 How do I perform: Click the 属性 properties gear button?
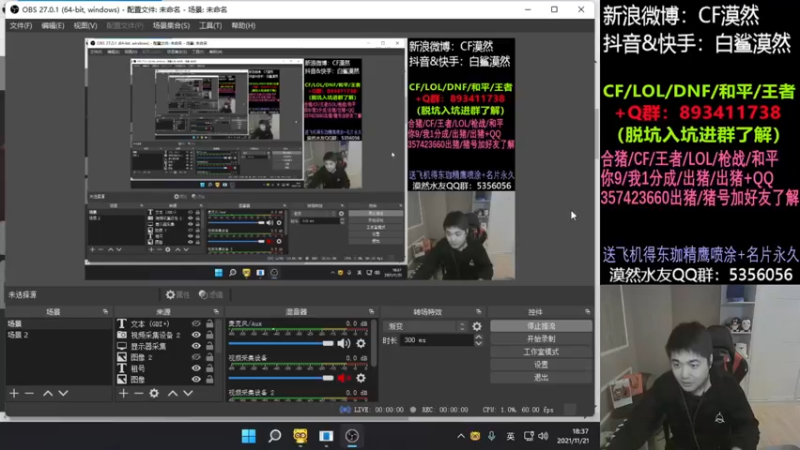click(178, 294)
